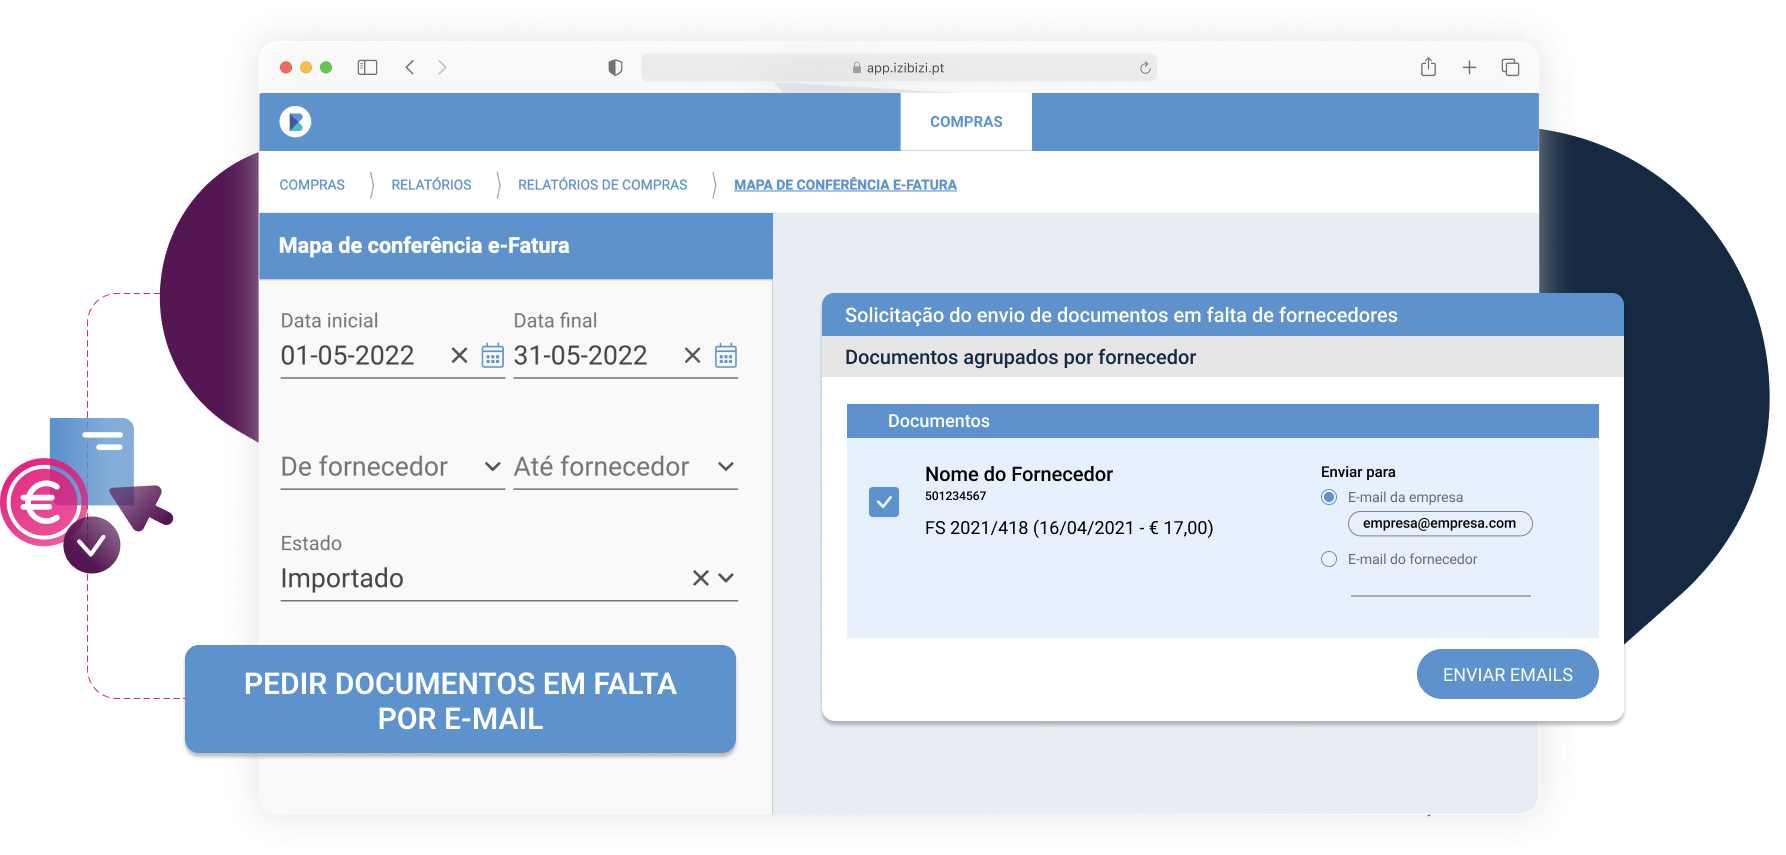Uncheck the Nome do Fornecedor checkbox
This screenshot has height=855, width=1786.
click(x=884, y=502)
